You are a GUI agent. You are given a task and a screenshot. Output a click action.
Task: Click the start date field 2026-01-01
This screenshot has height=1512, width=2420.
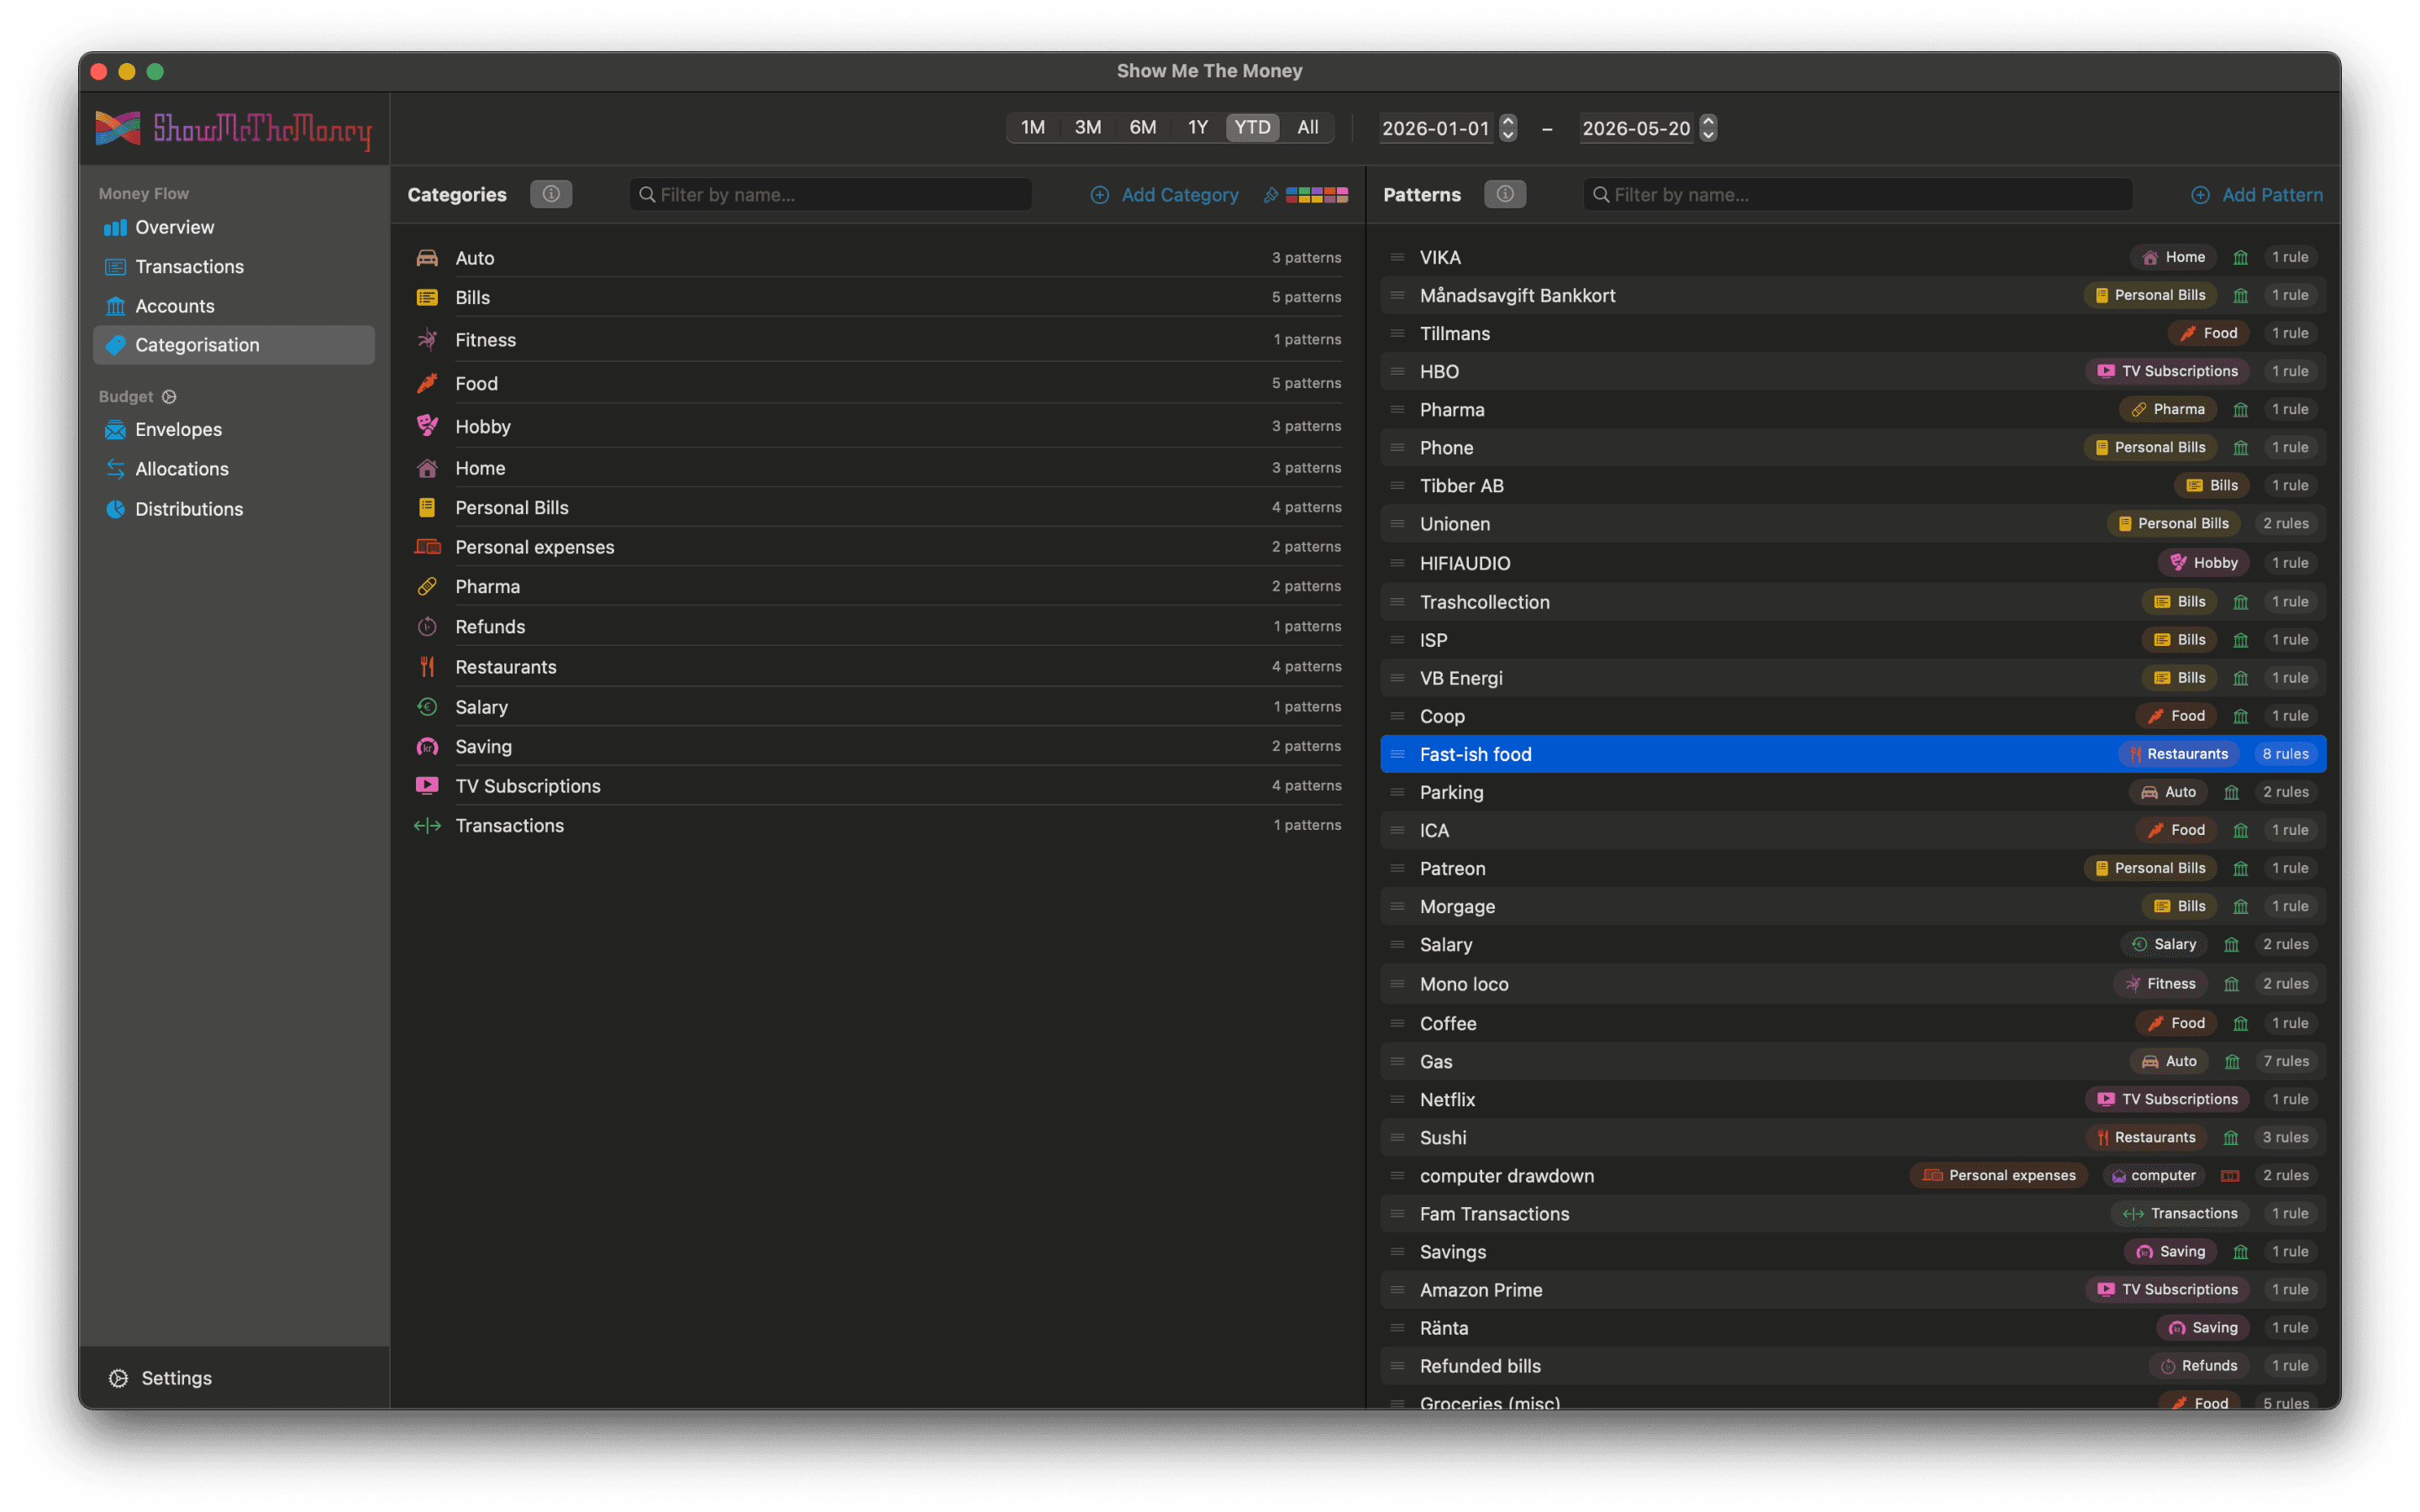[x=1435, y=128]
